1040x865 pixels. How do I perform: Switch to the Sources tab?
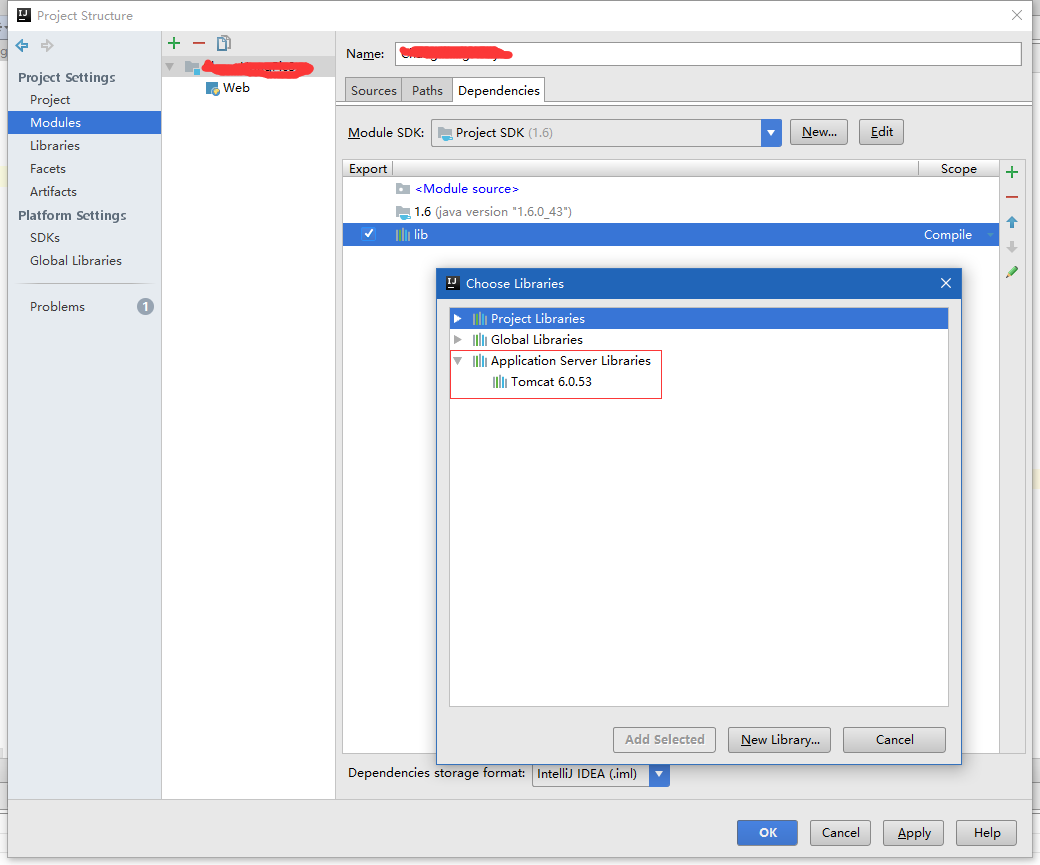pyautogui.click(x=373, y=90)
